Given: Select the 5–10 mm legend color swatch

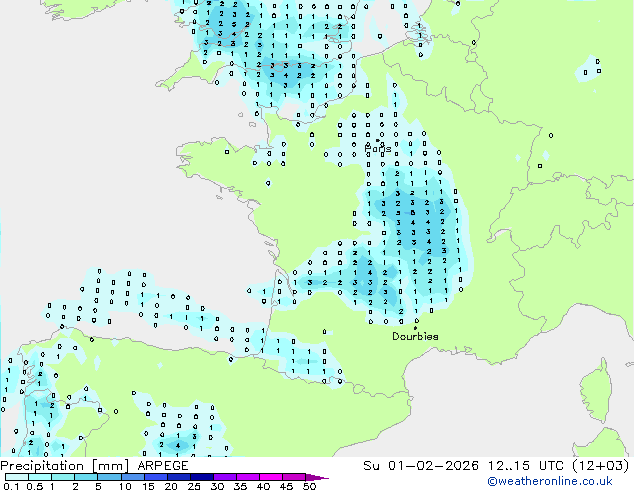Looking at the screenshot, I should (109, 477).
